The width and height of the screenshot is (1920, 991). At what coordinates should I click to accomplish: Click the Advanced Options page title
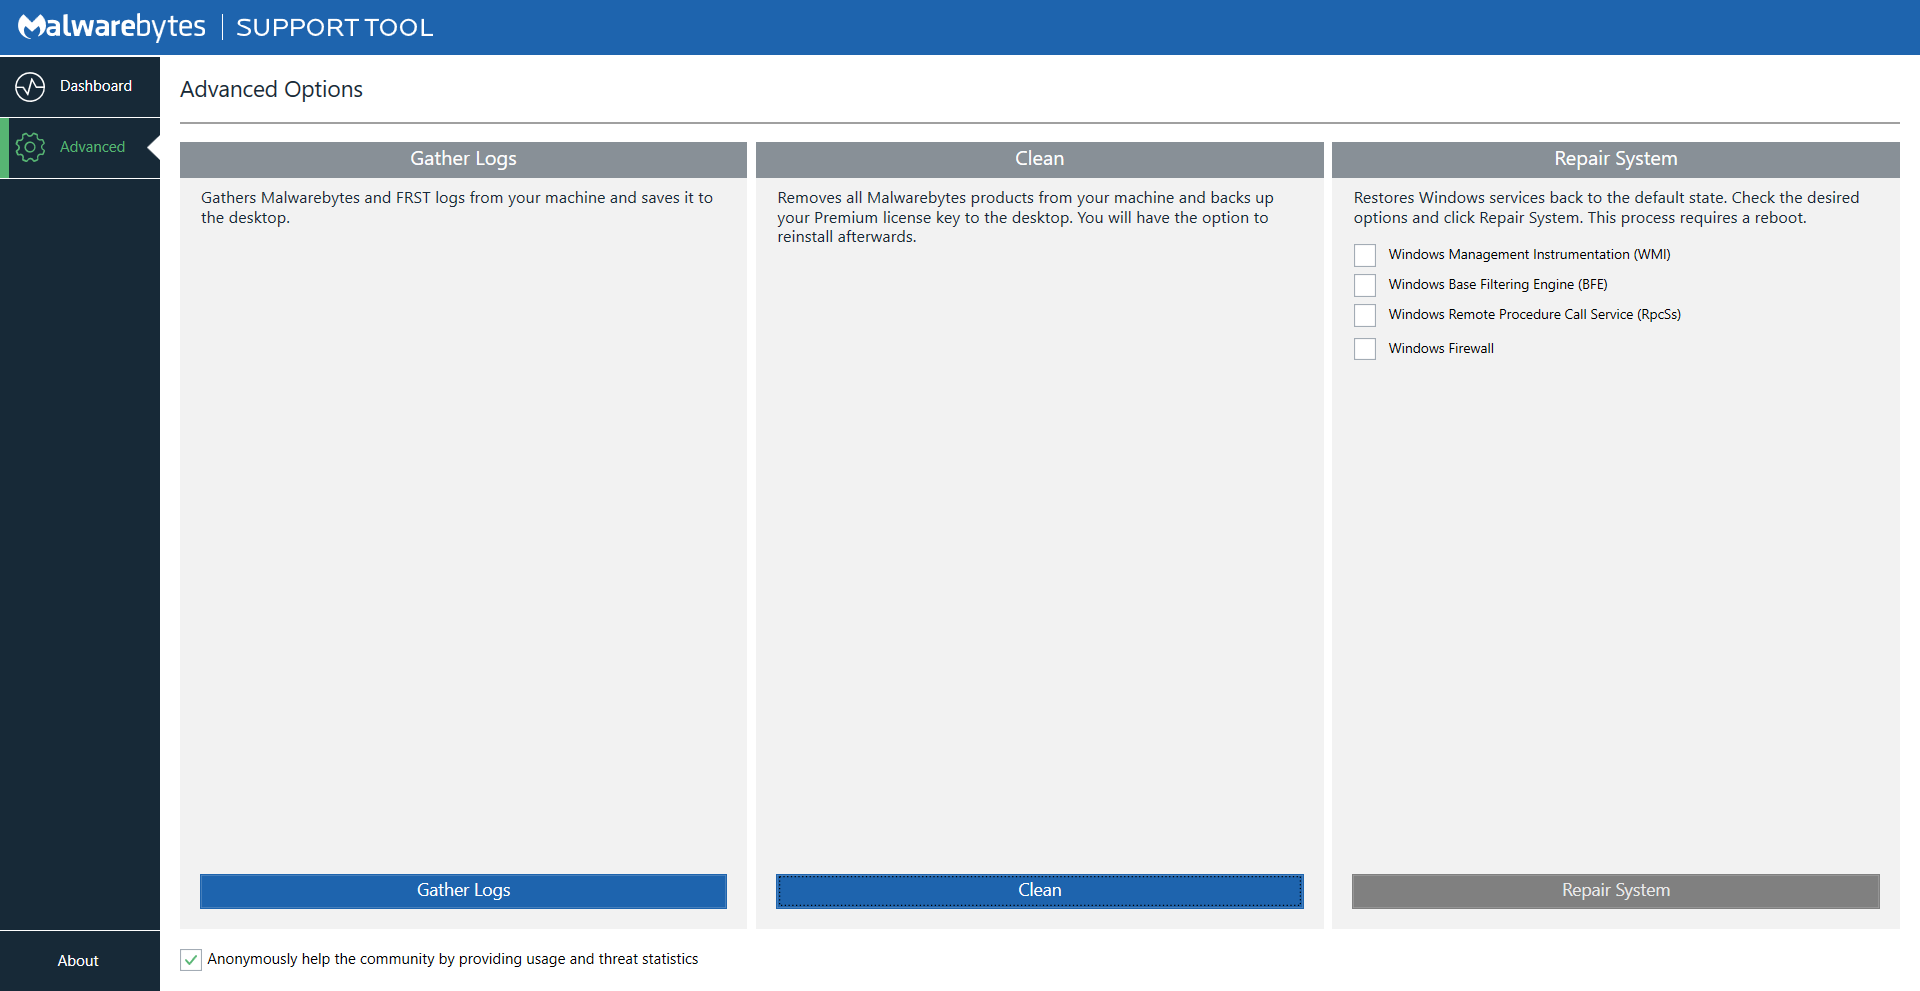point(271,89)
